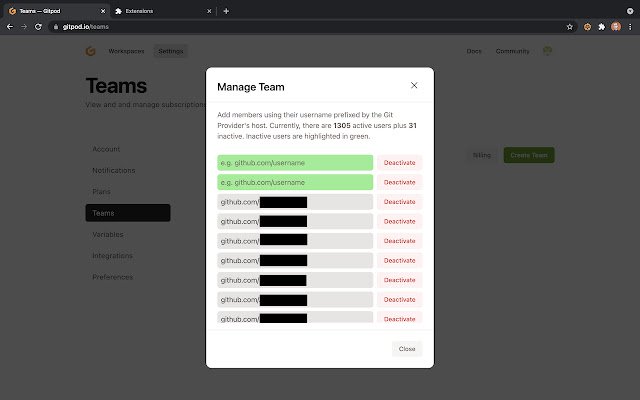Click into the second green username input field
Viewport: 640px width, 400px height.
click(x=295, y=182)
